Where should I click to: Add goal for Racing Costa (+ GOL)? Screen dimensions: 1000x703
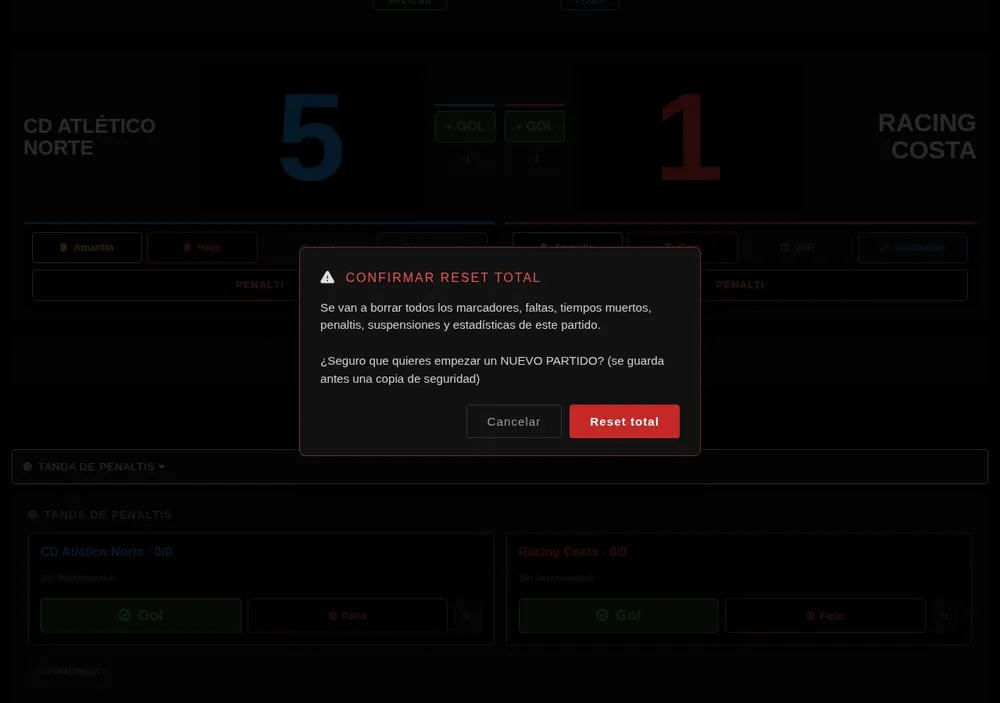[534, 126]
